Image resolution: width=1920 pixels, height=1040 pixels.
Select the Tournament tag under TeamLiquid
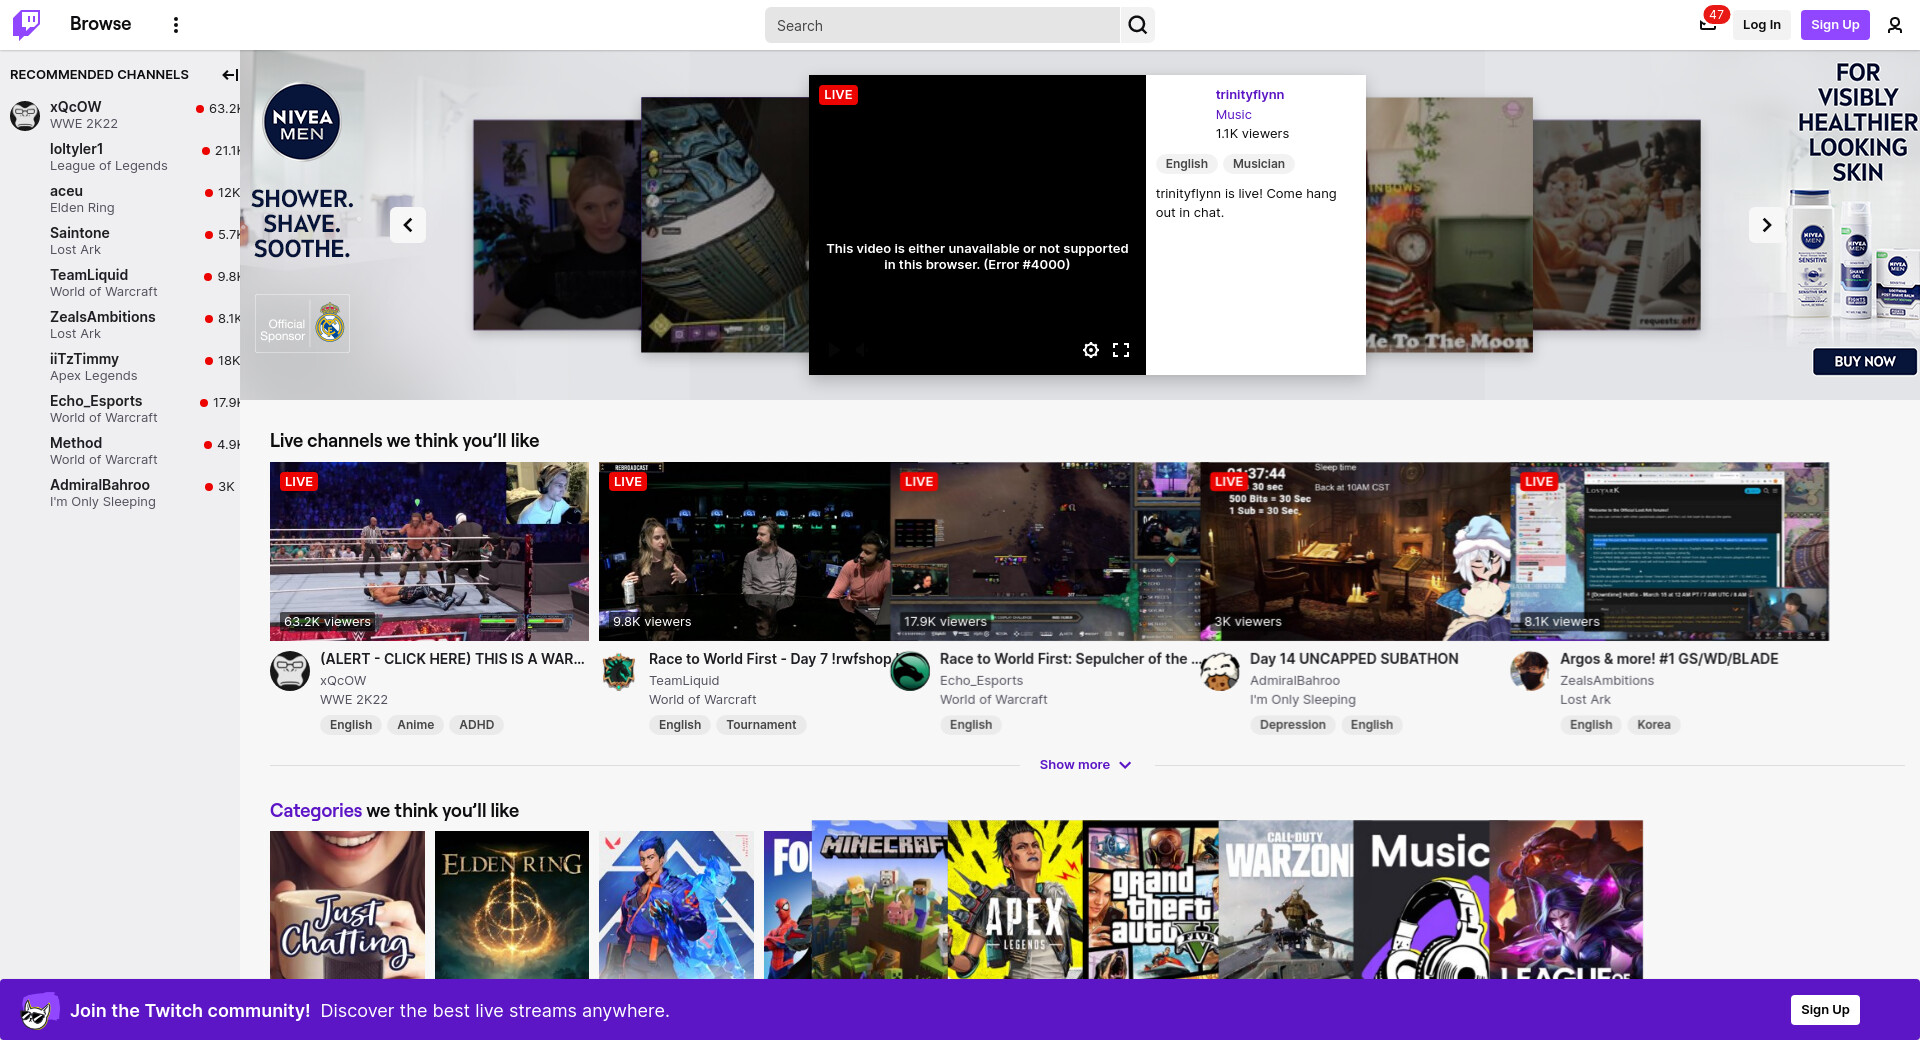click(761, 725)
